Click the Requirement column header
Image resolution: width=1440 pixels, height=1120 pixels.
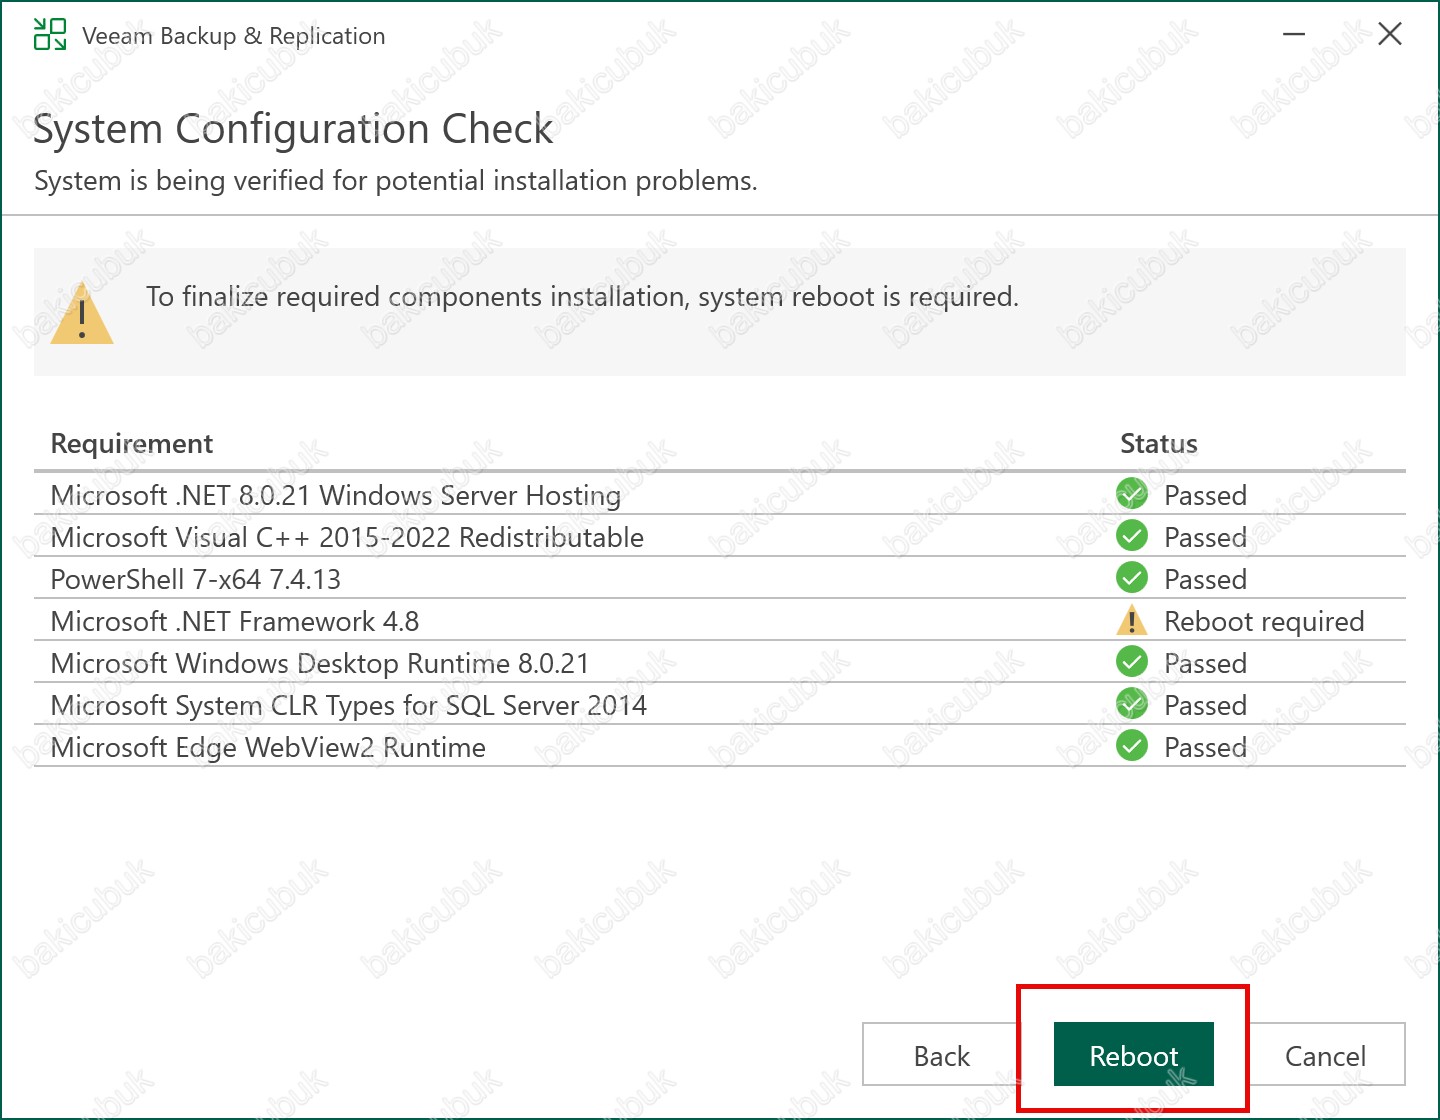tap(132, 444)
